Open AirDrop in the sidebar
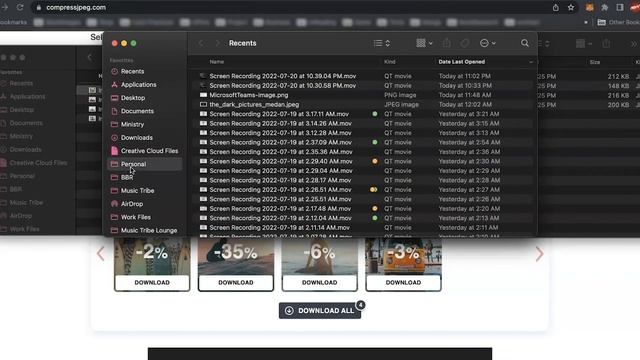The image size is (640, 360). pos(132,204)
